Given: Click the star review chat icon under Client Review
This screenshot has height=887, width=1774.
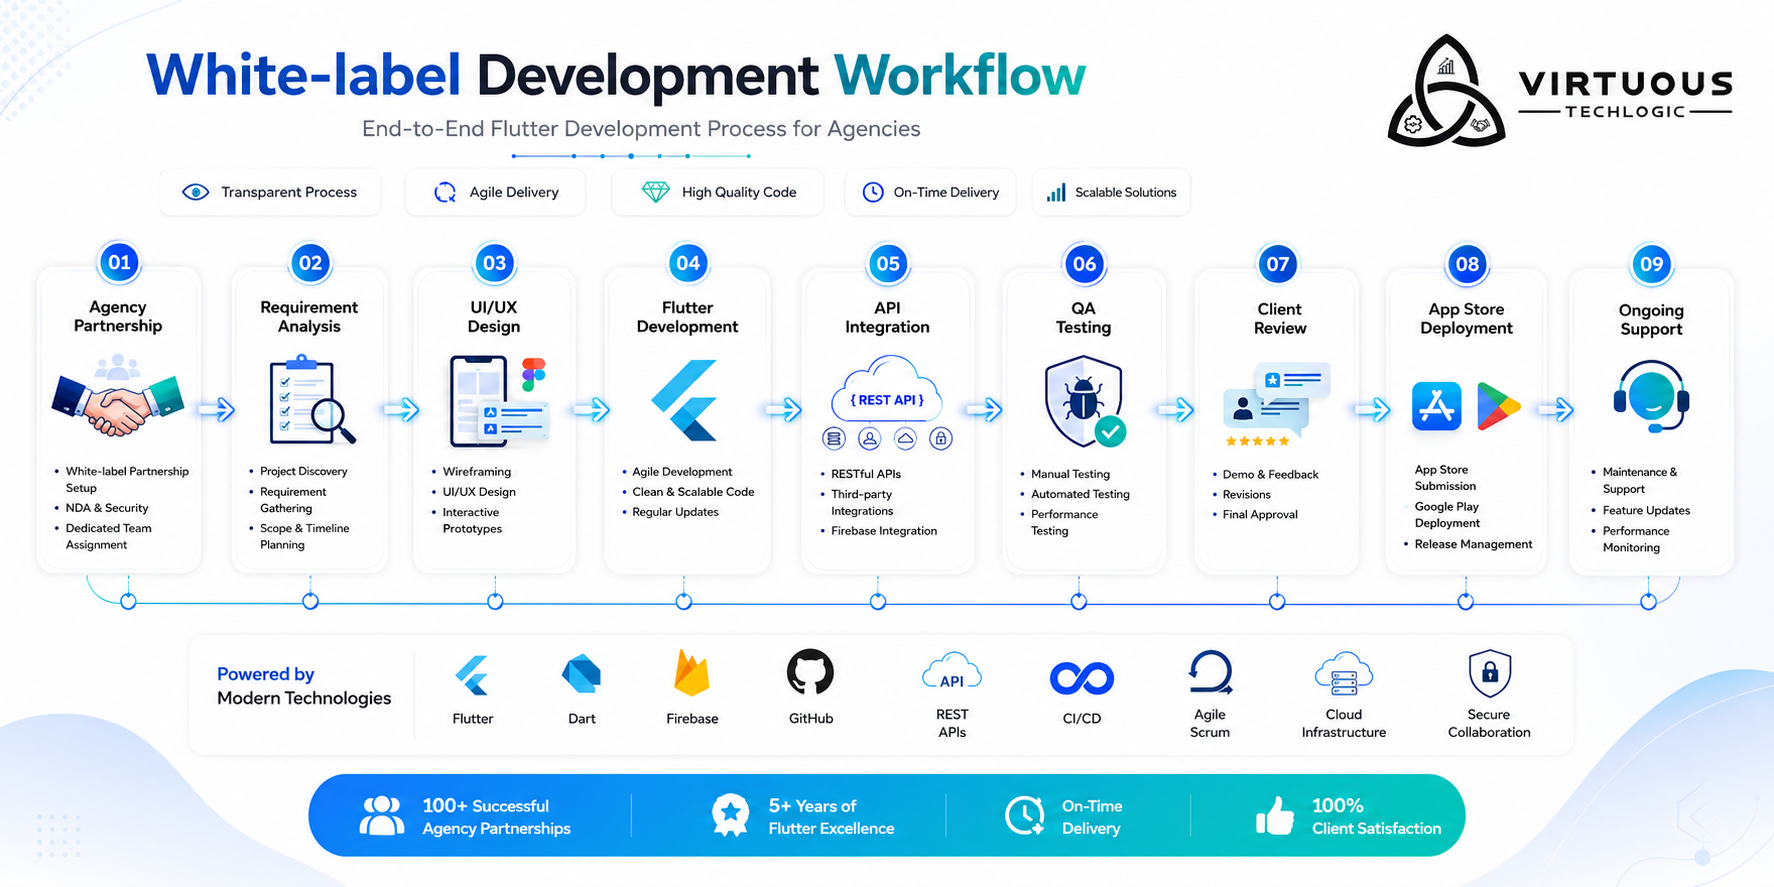Looking at the screenshot, I should tap(1277, 404).
